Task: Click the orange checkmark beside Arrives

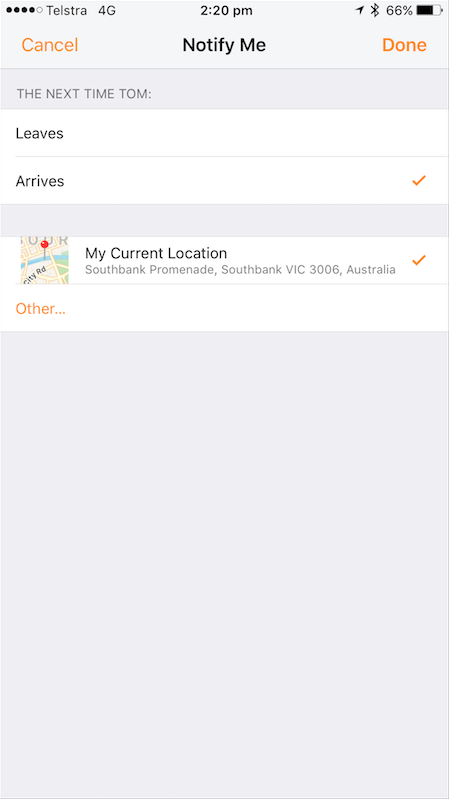Action: click(419, 180)
